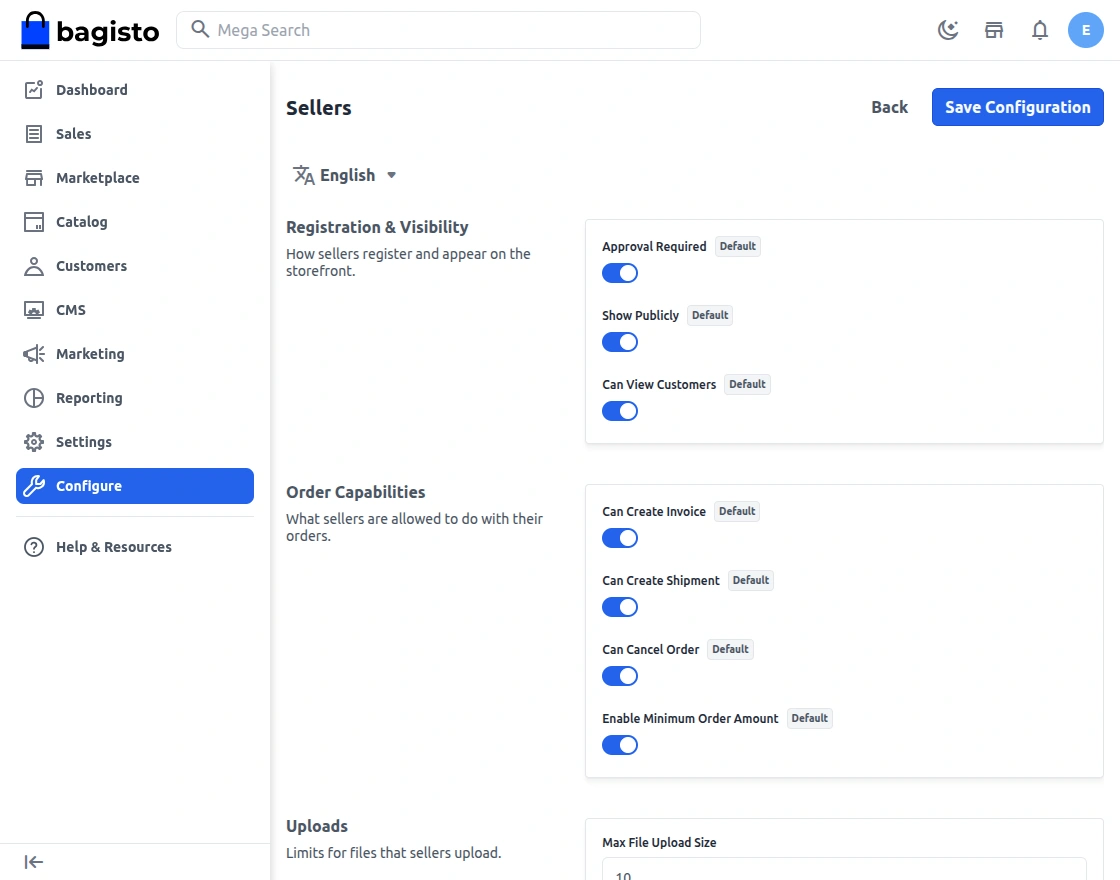
Task: Click the Back button
Action: [x=889, y=107]
